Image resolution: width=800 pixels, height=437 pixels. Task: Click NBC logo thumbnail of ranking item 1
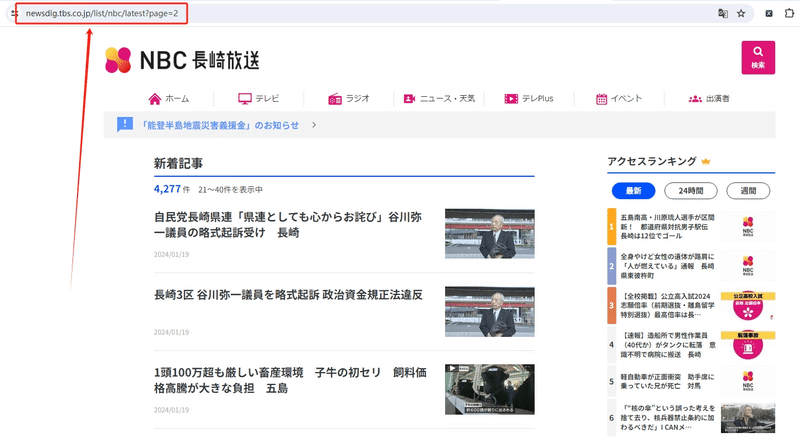(747, 226)
